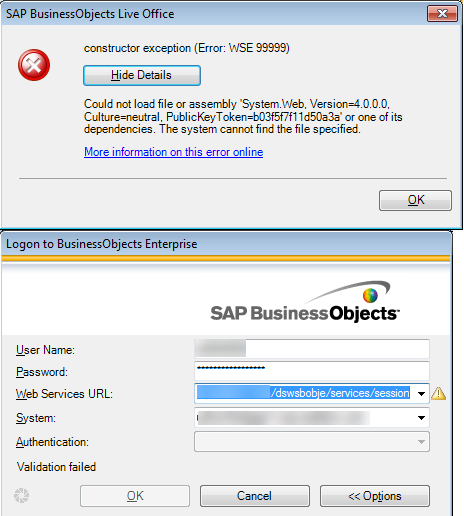Expand the System dropdown arrow
Screen dimensions: 464x516
click(x=421, y=418)
